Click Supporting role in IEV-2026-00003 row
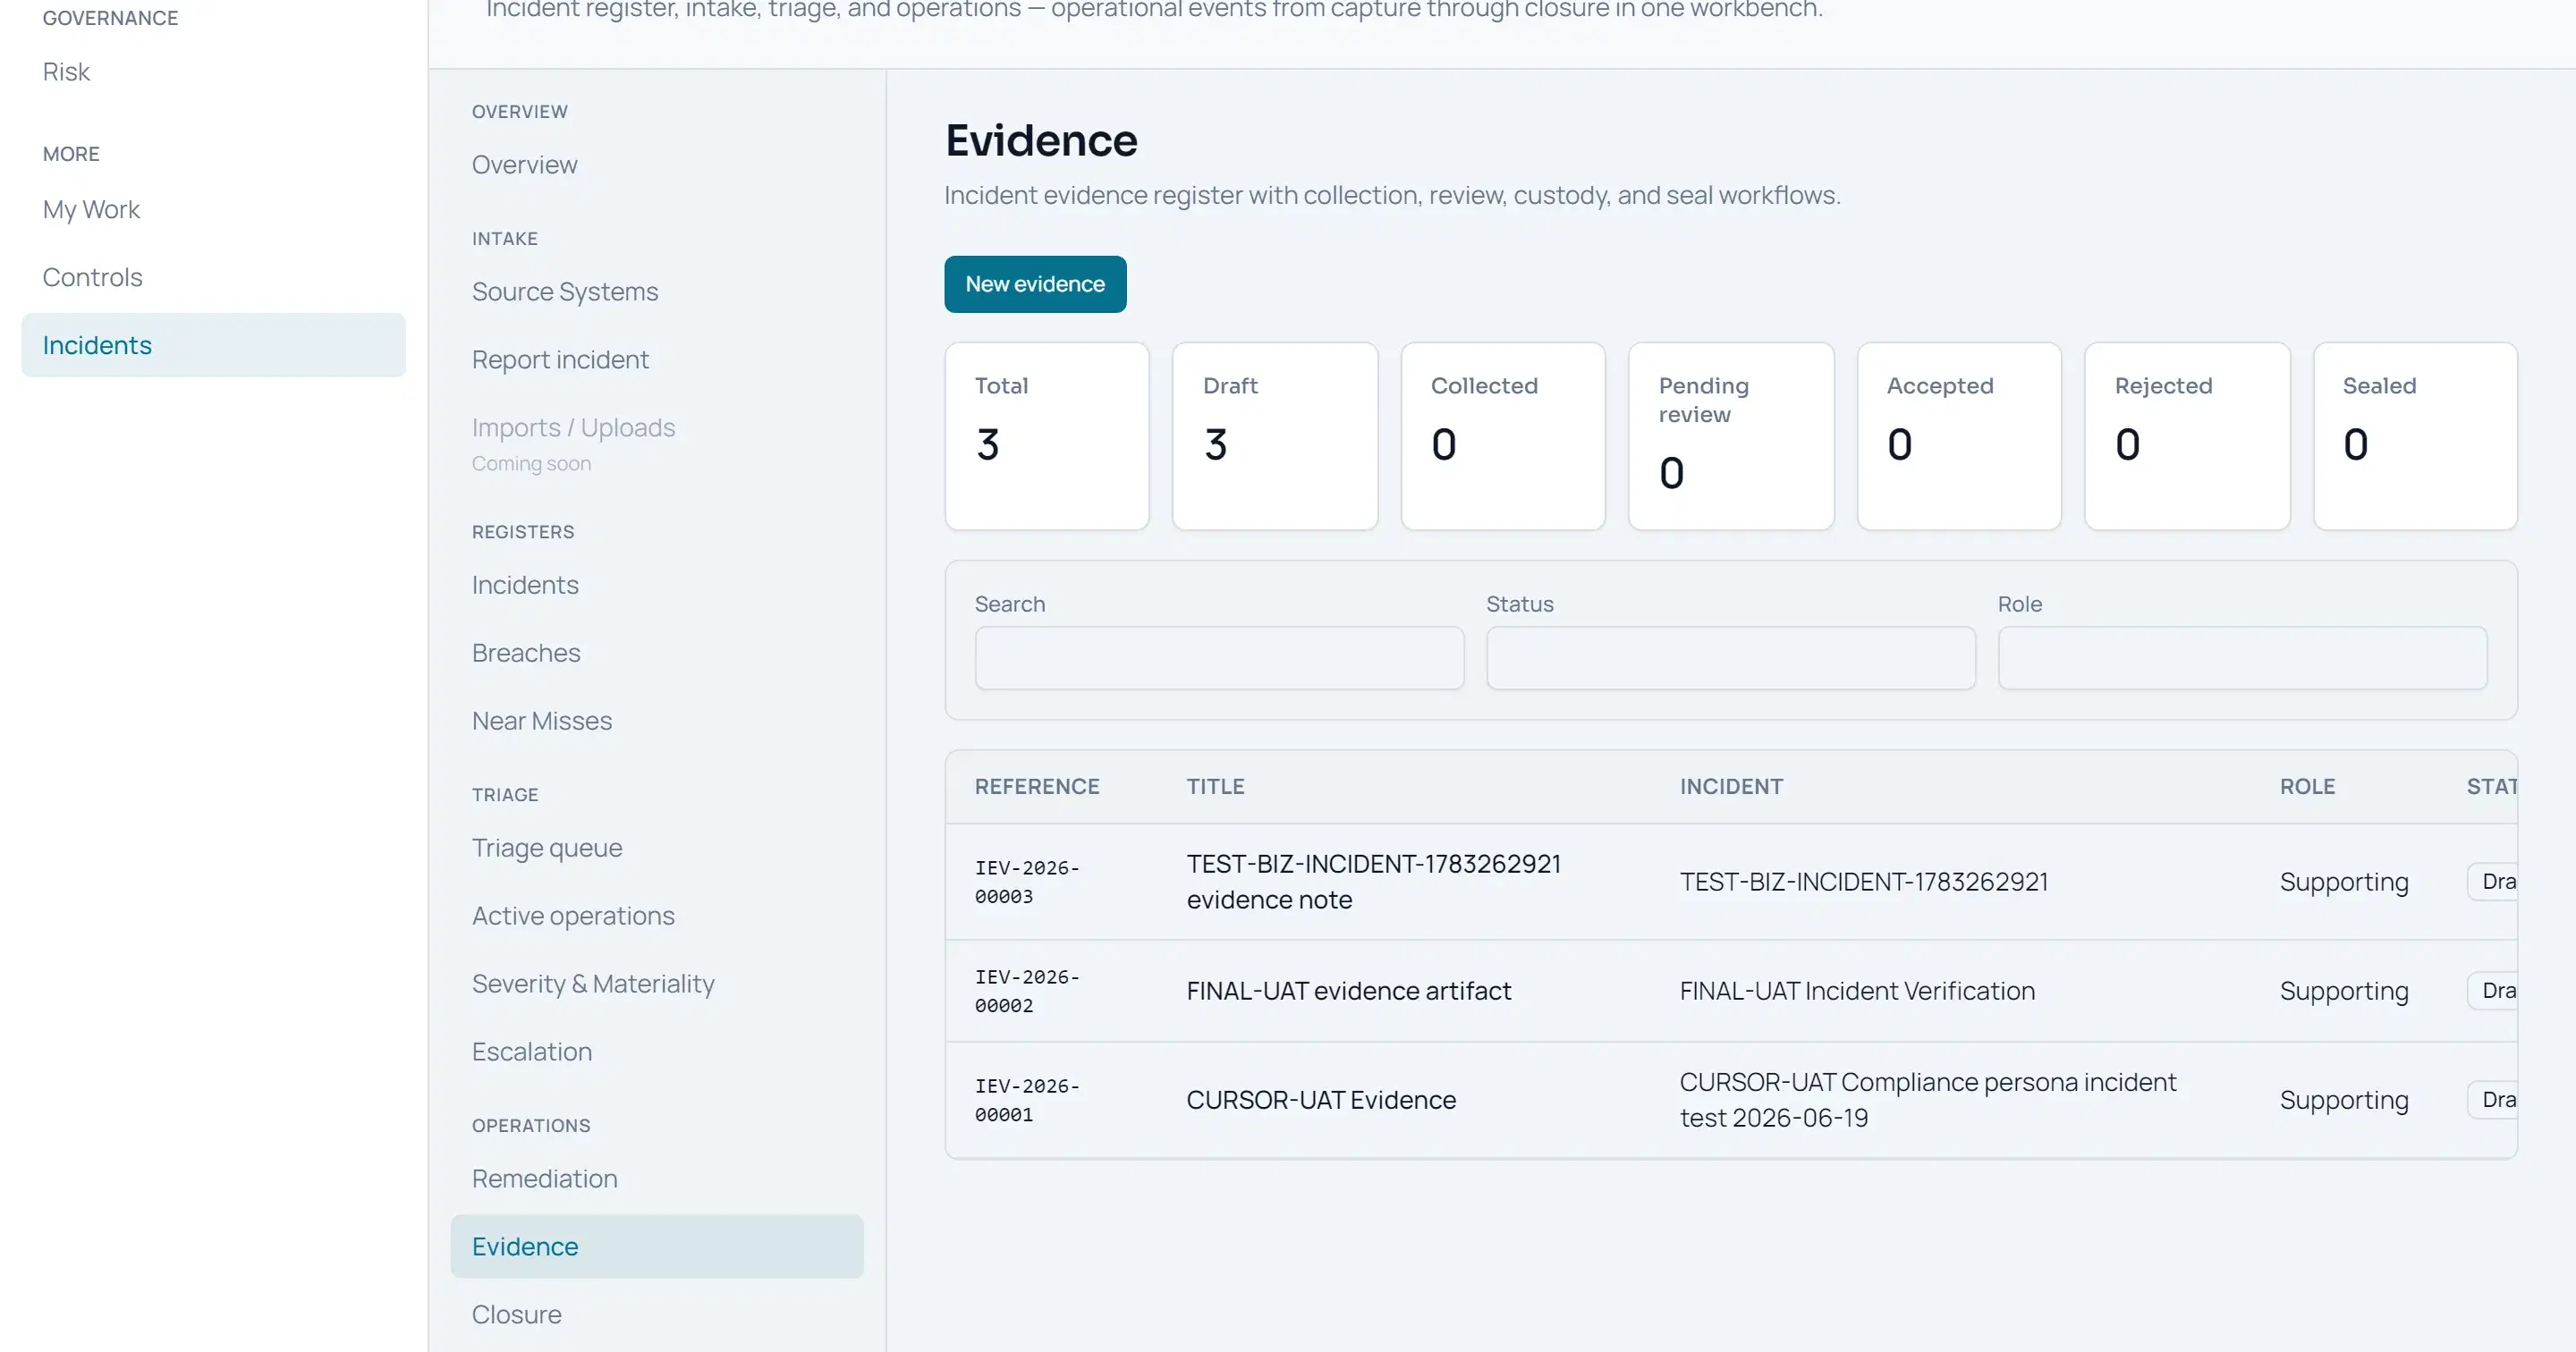Screen dimensions: 2576x1352 [x=2344, y=882]
